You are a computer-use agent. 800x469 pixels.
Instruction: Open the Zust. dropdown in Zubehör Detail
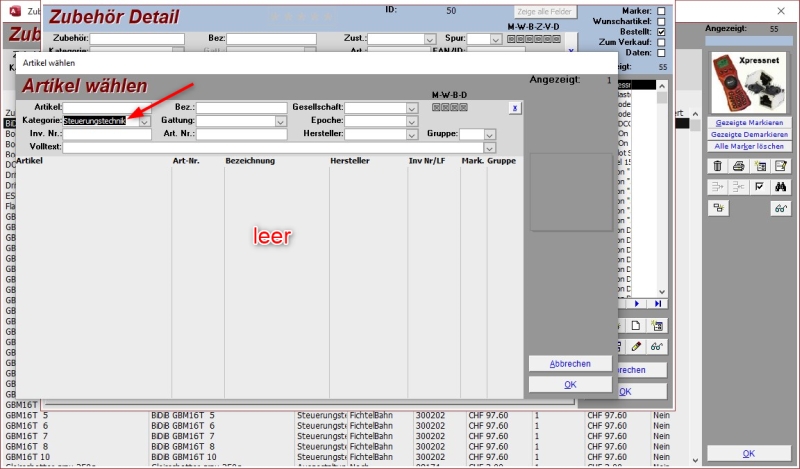pyautogui.click(x=430, y=39)
